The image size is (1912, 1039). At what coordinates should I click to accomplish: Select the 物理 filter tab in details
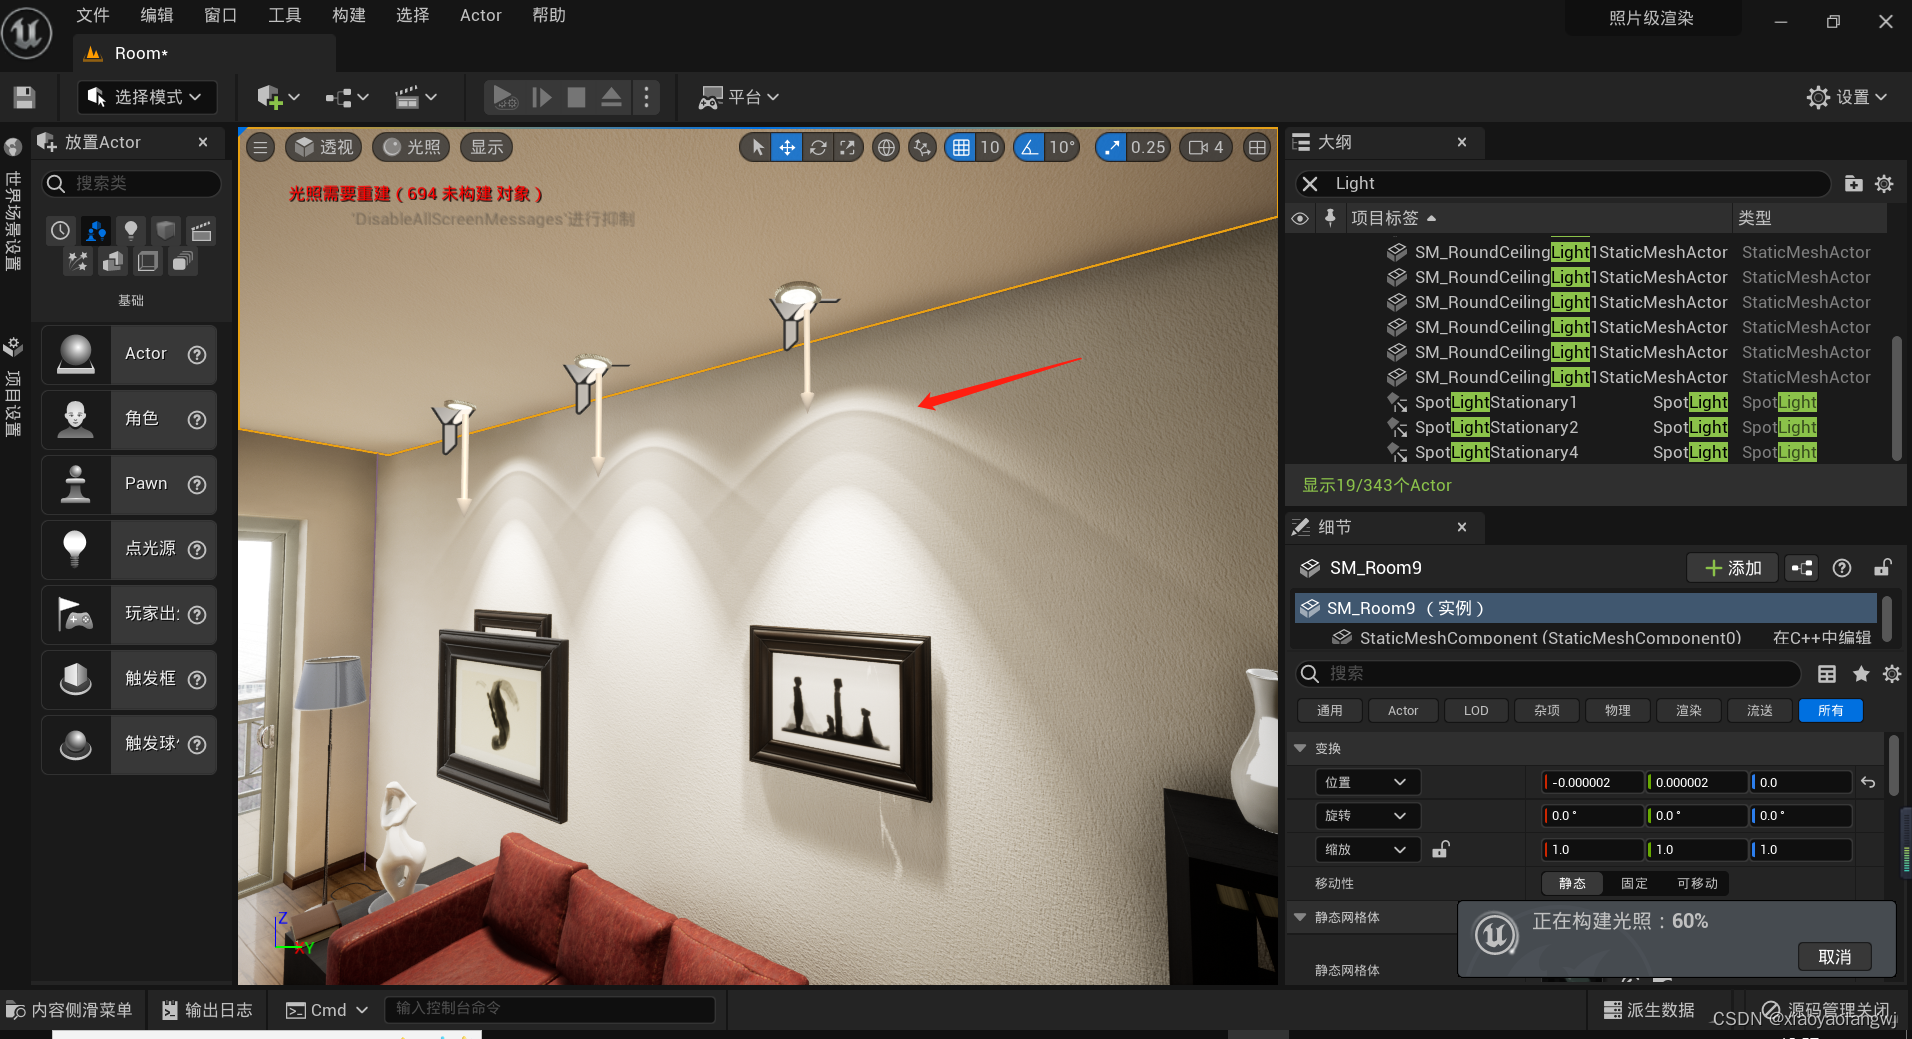coord(1618,711)
